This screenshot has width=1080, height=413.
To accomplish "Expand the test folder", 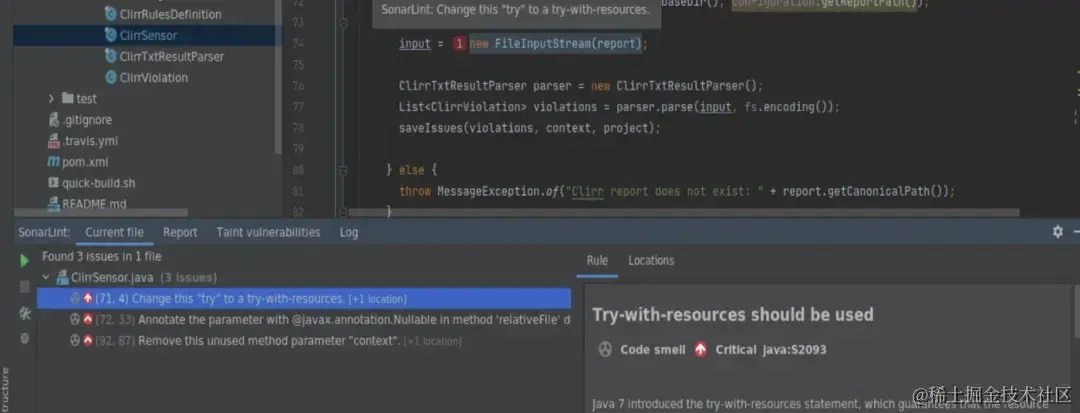I will point(51,98).
